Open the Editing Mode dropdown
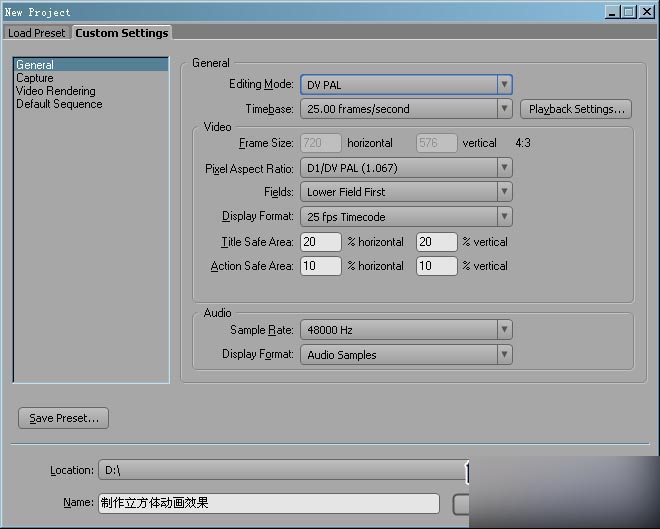Screen dimensions: 660x529 tap(406, 85)
